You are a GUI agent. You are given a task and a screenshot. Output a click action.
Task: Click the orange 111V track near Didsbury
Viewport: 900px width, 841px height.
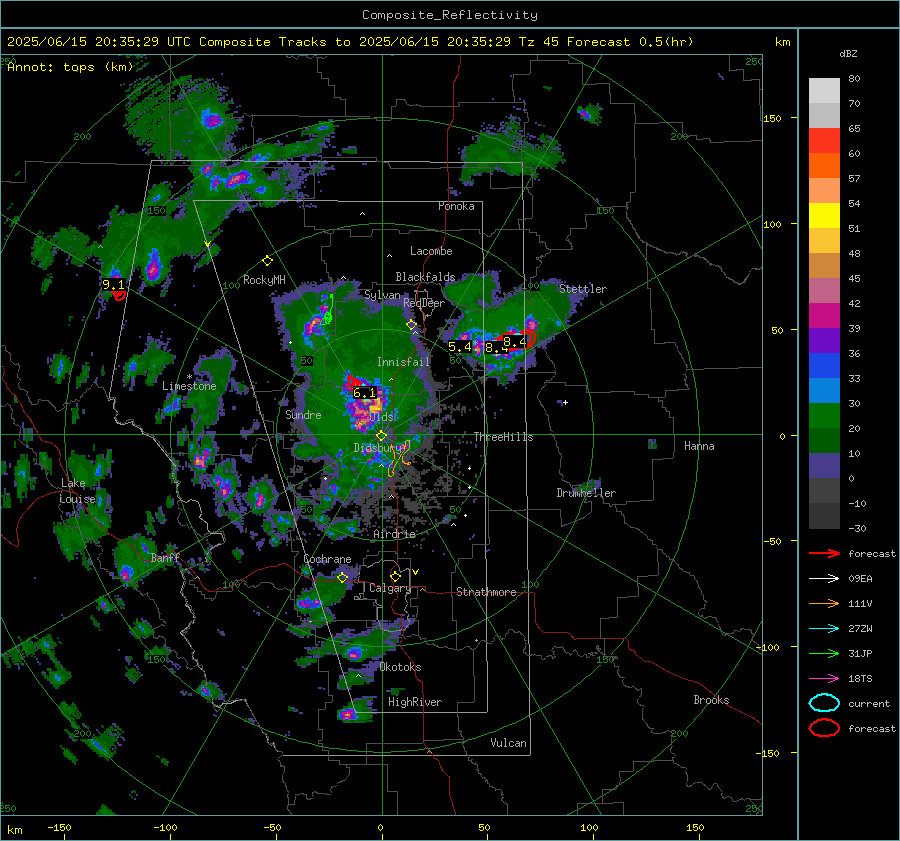[x=399, y=458]
